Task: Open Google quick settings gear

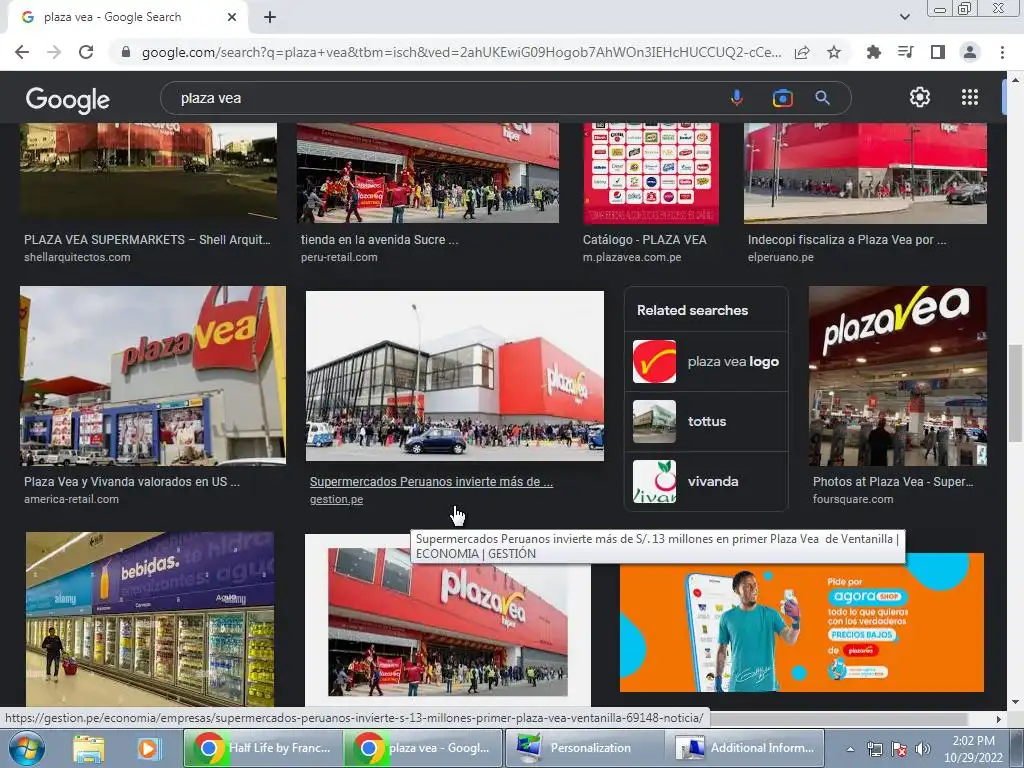Action: 920,97
